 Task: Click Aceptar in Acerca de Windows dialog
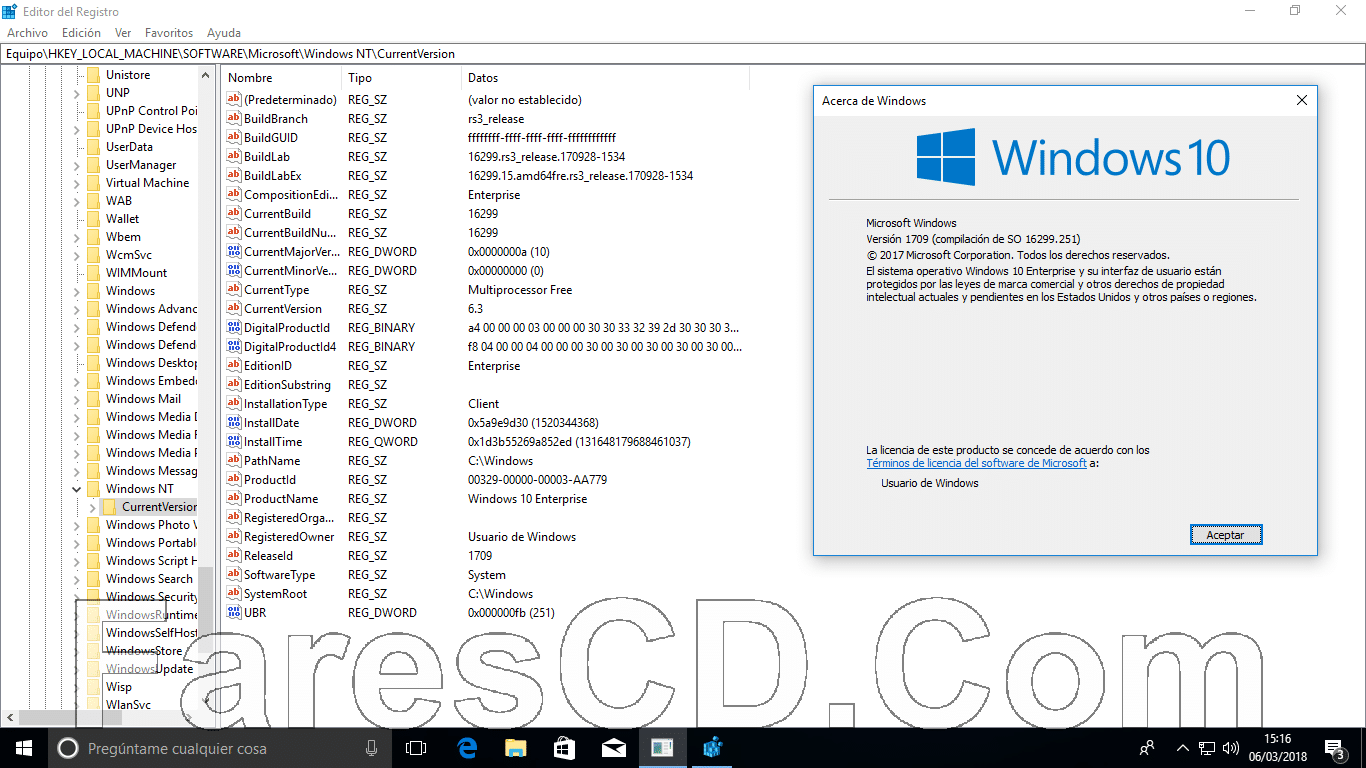1226,535
